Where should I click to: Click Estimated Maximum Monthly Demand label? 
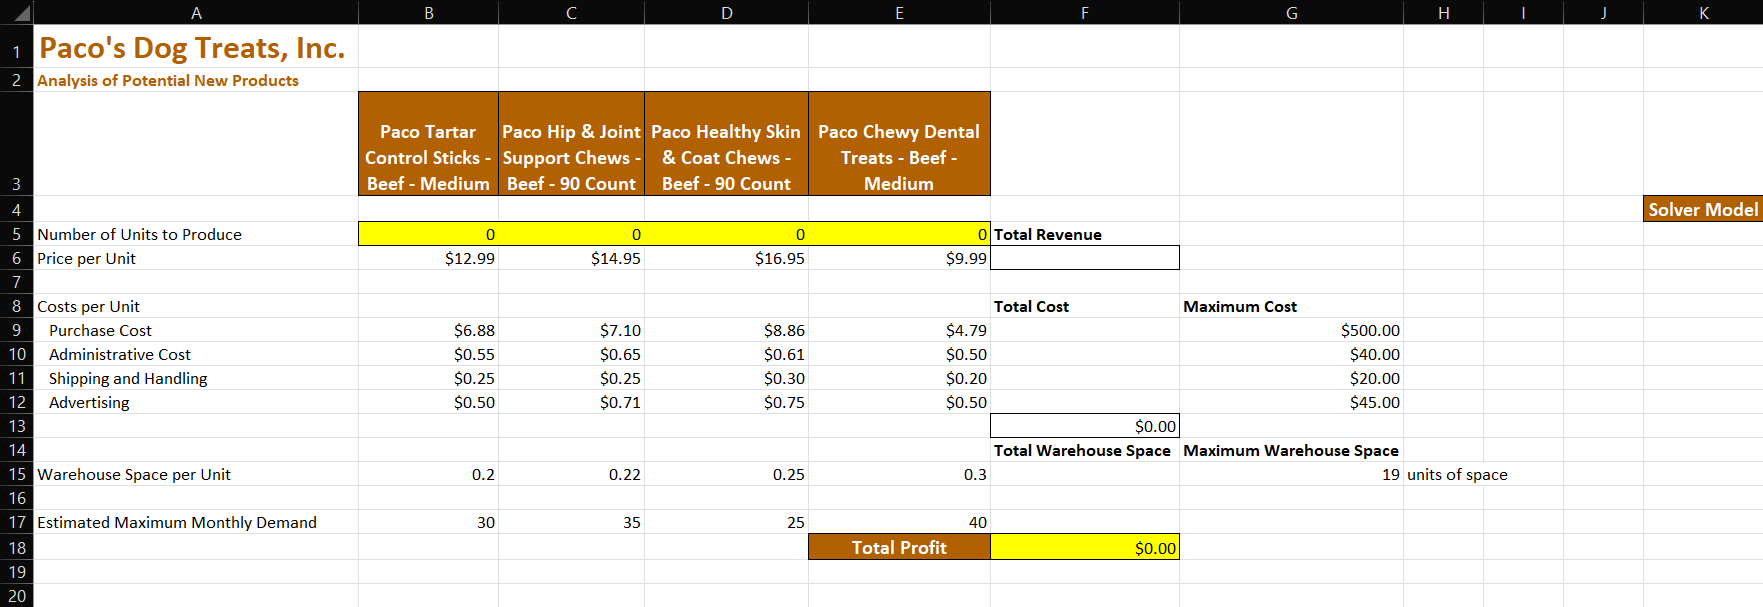click(177, 522)
